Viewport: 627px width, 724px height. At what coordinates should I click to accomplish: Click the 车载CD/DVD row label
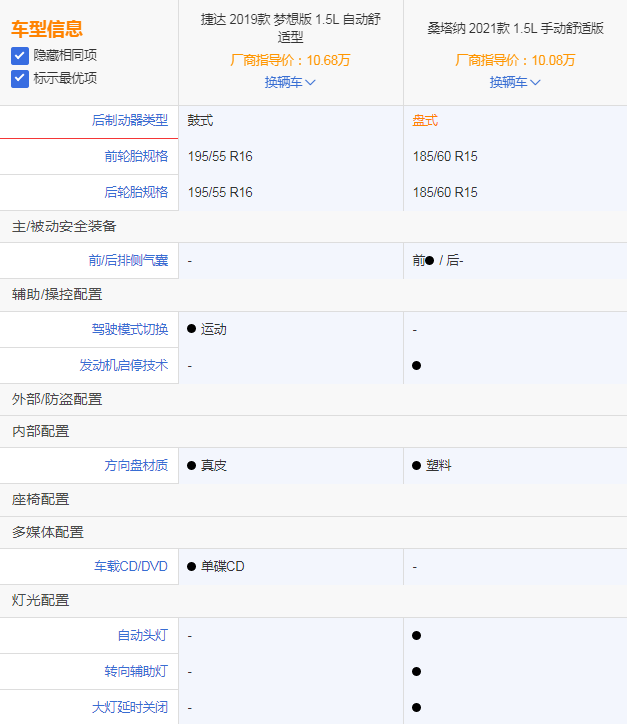[x=131, y=566]
